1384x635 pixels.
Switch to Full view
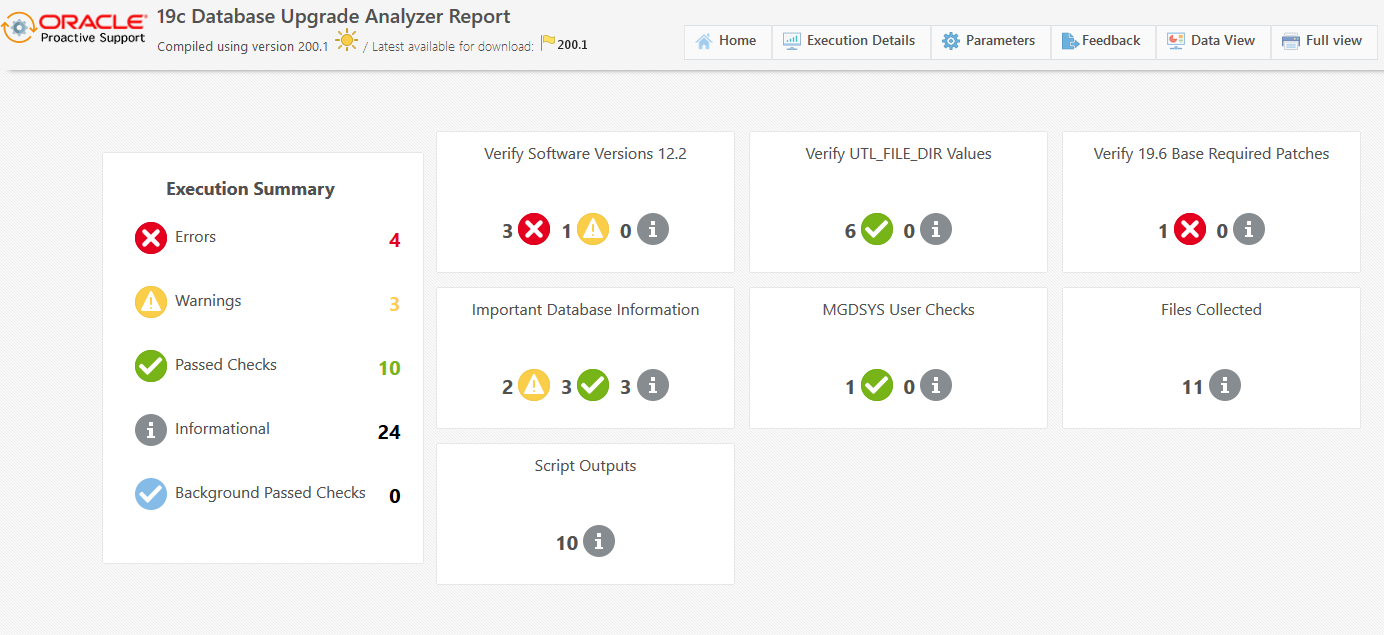[x=1323, y=42]
